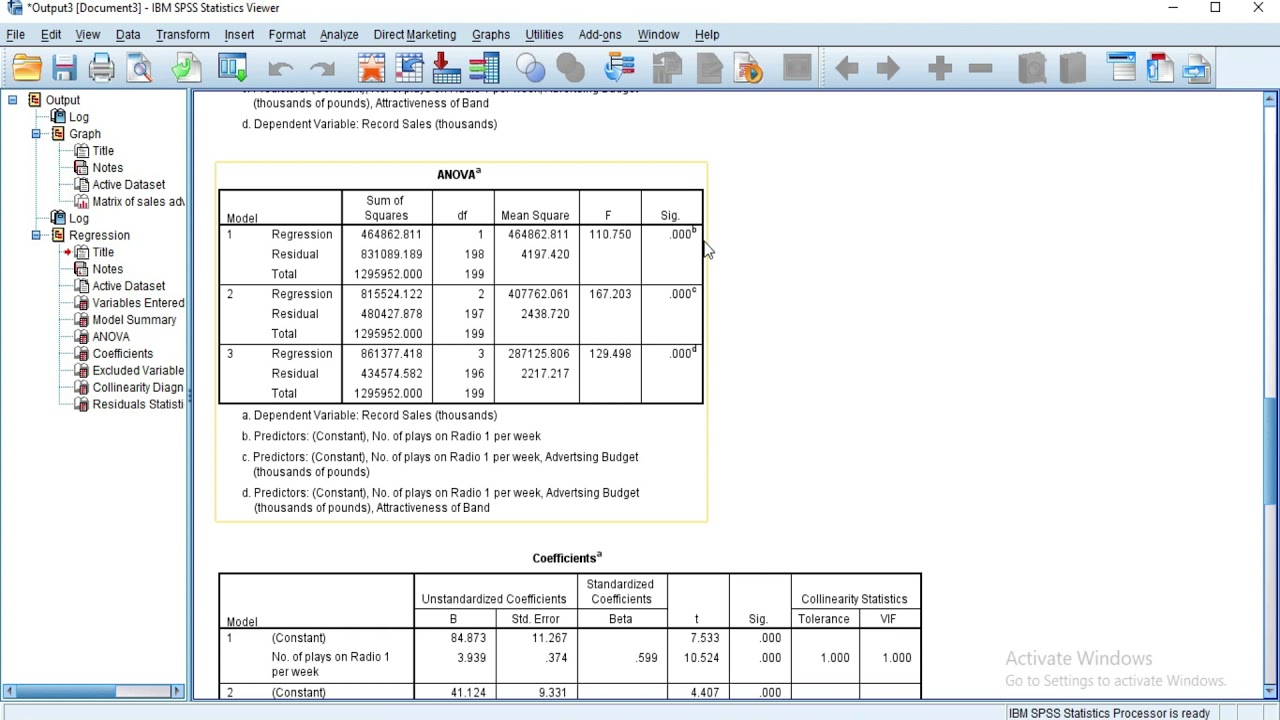The image size is (1280, 720).
Task: Click the Hide closed book icon
Action: click(x=1072, y=68)
